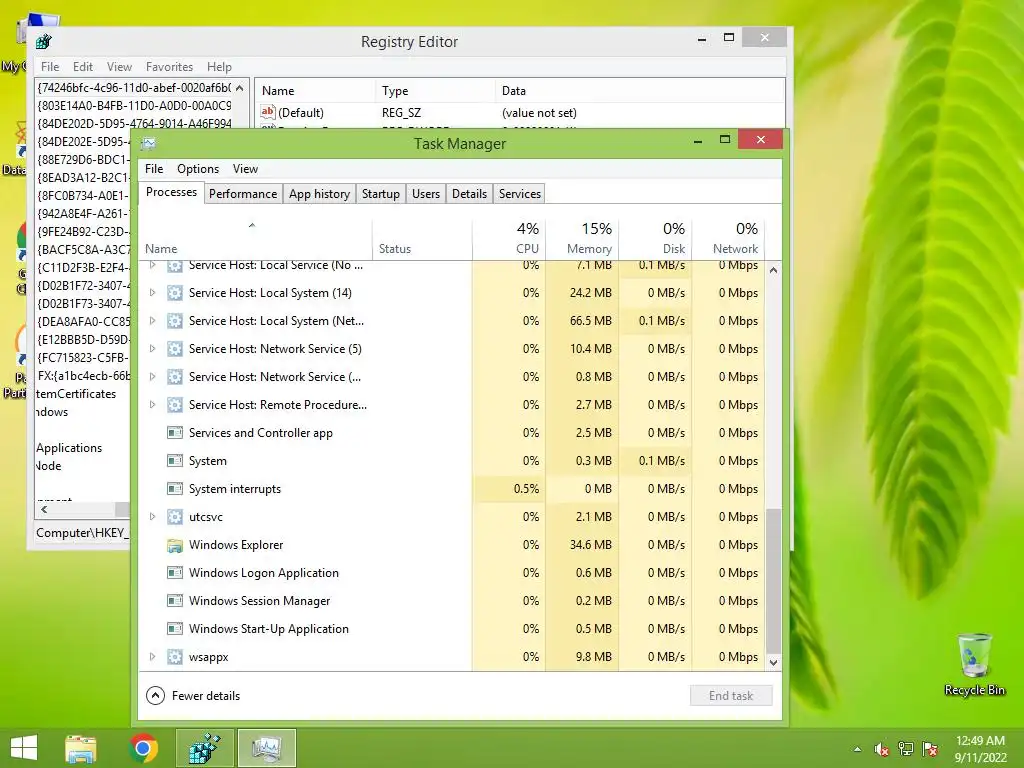Image resolution: width=1024 pixels, height=768 pixels.
Task: Open the Recycle Bin on the desktop
Action: pos(974,664)
